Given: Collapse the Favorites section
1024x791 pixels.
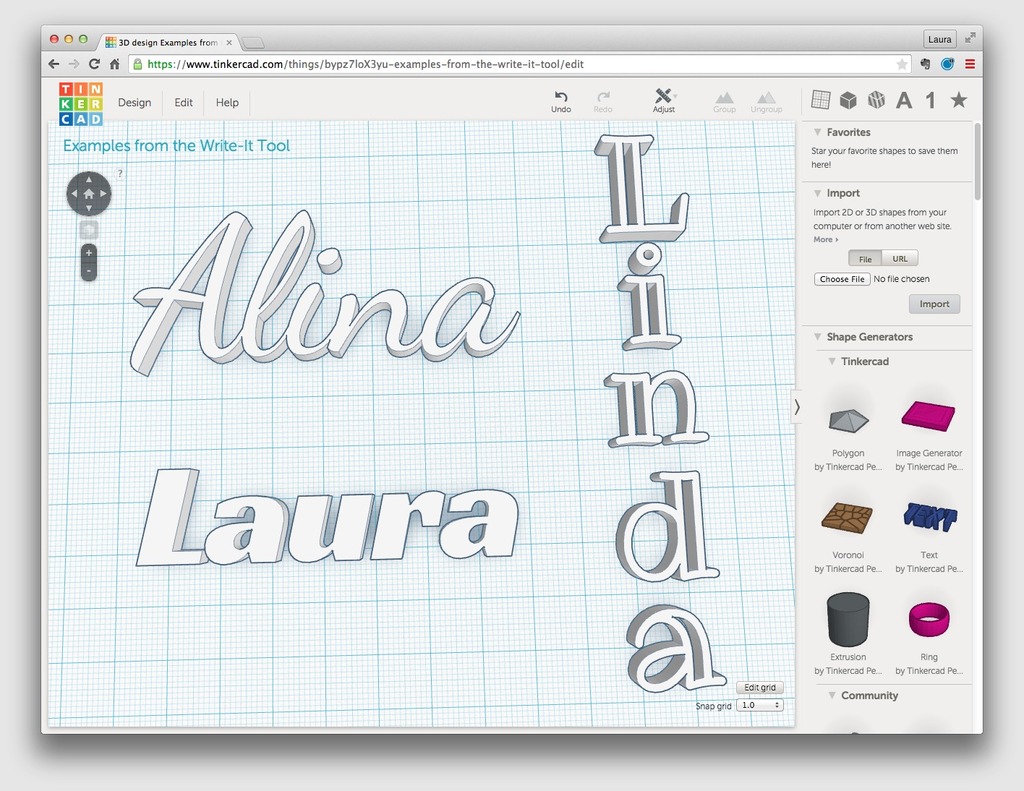Looking at the screenshot, I should point(817,132).
